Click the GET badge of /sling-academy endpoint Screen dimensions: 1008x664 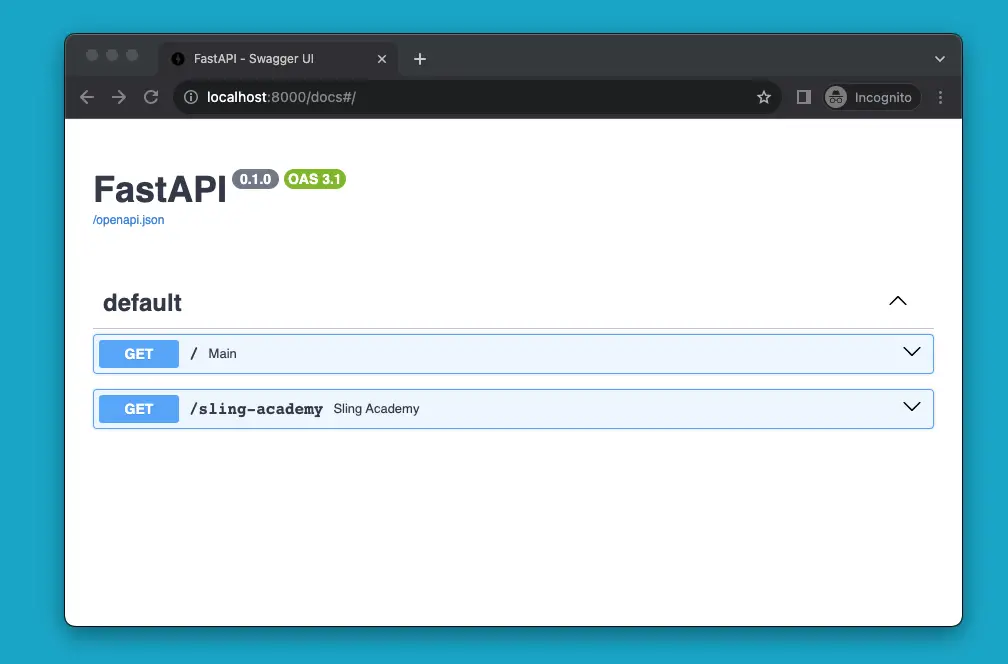click(139, 409)
